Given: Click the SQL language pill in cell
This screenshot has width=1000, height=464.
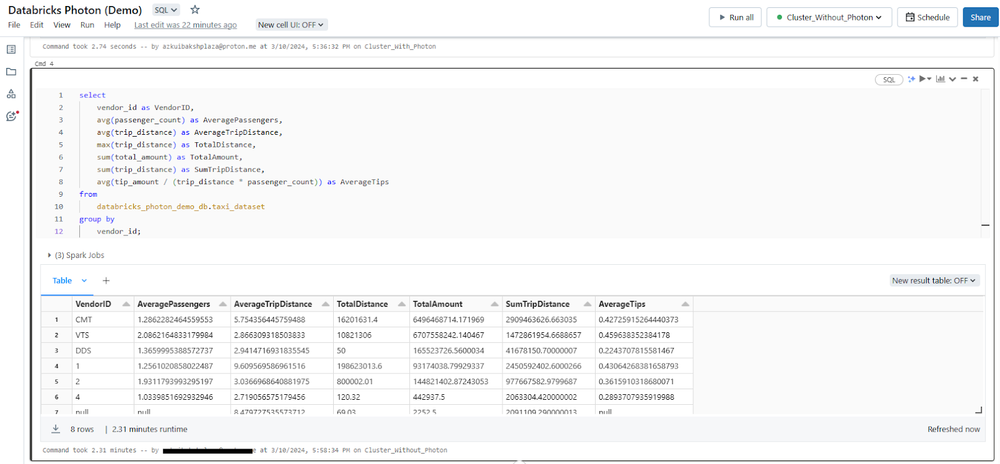Looking at the screenshot, I should coord(888,79).
